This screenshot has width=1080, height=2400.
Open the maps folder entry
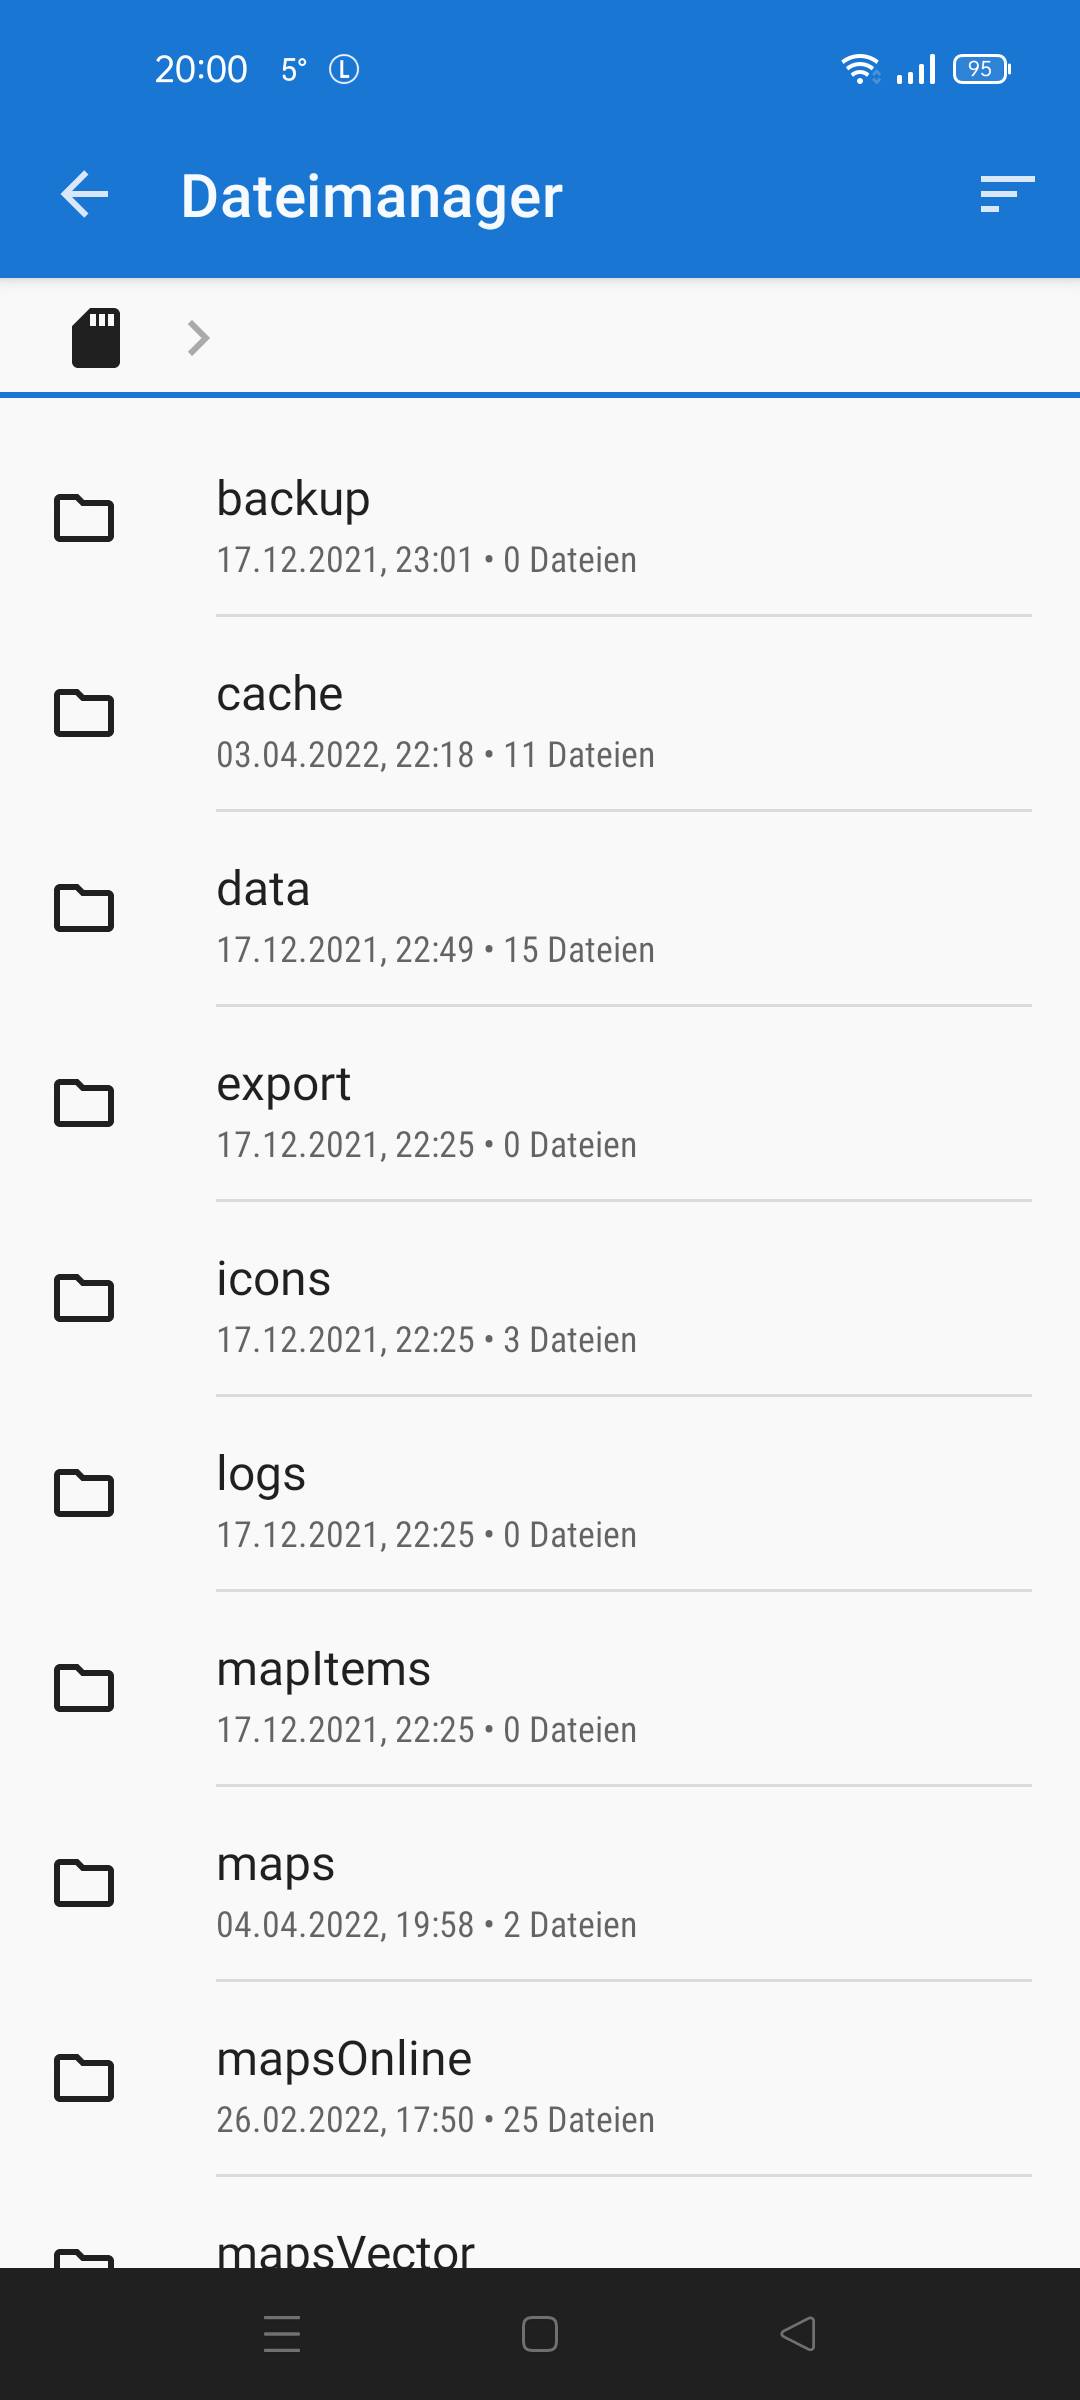coord(540,1884)
